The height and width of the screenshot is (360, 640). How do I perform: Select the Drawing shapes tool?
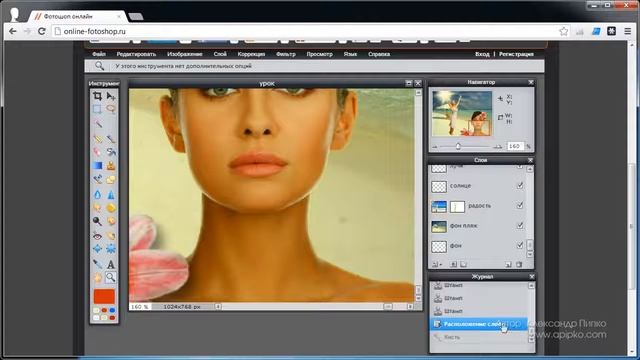pyautogui.click(x=111, y=179)
